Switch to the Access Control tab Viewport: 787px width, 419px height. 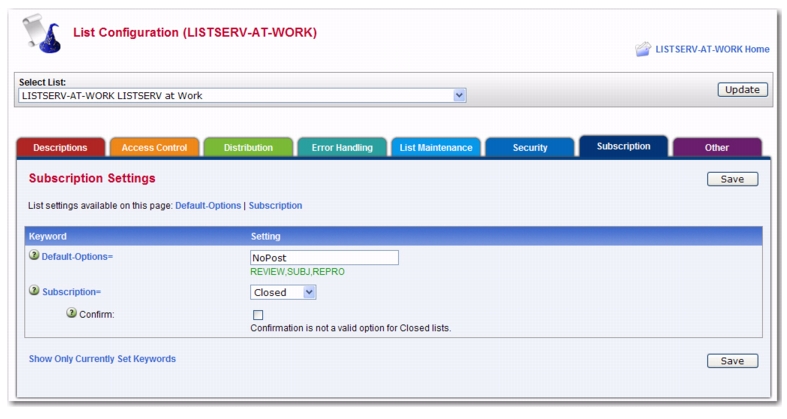click(x=154, y=148)
